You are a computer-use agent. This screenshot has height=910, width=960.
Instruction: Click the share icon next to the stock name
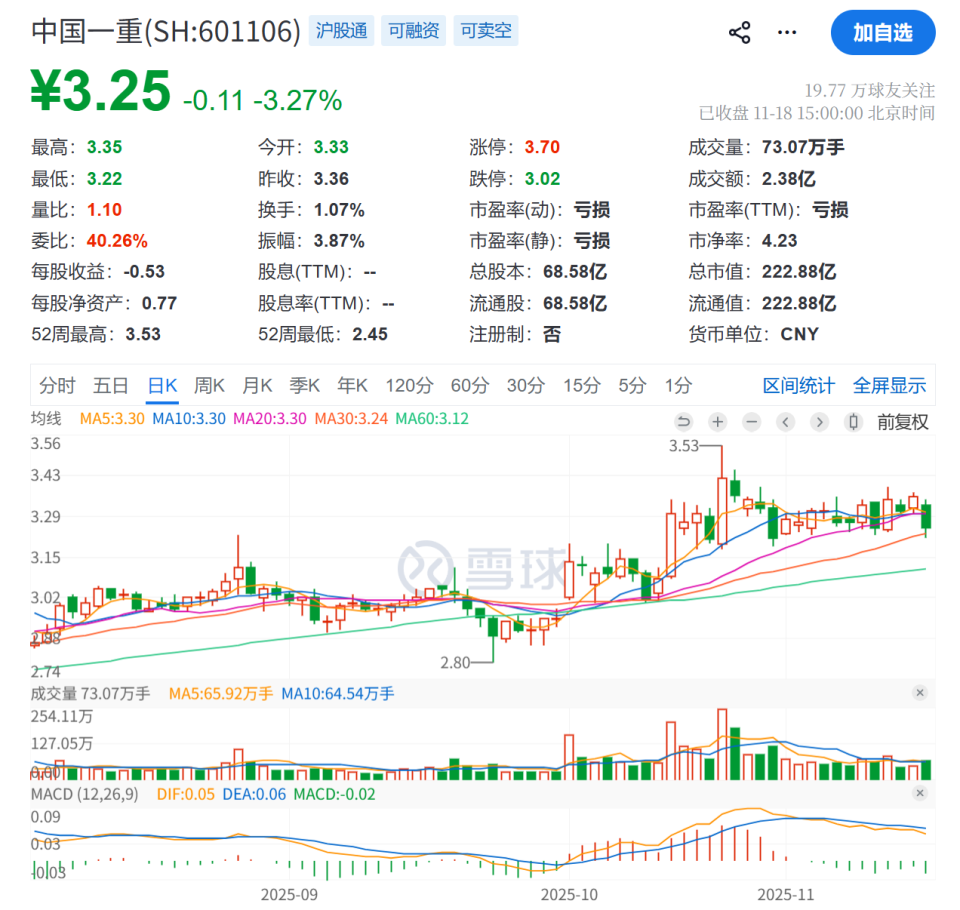click(739, 32)
